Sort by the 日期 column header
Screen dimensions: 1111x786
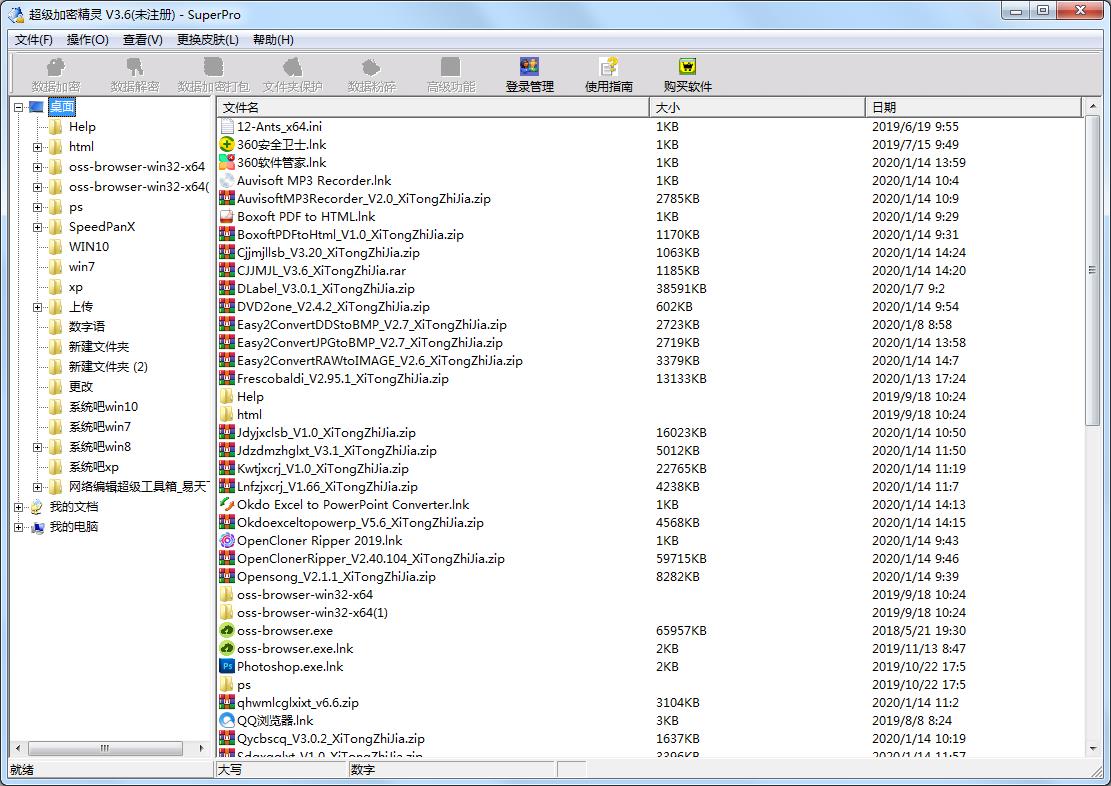pyautogui.click(x=974, y=107)
